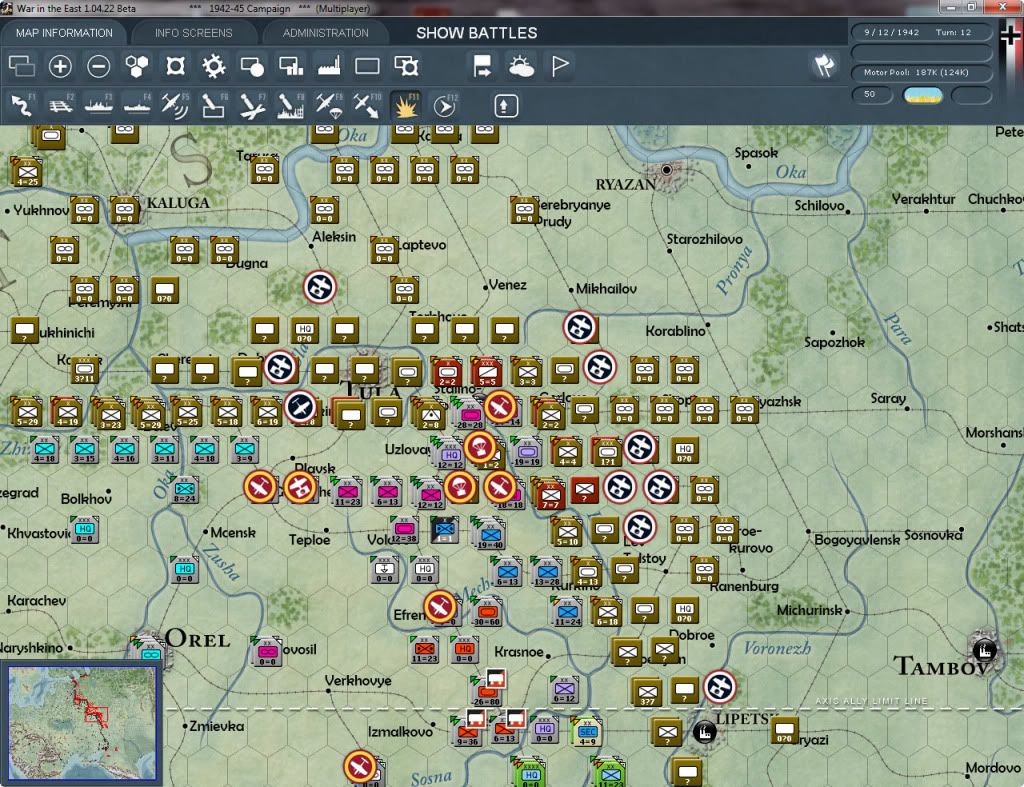Select pink HQ 0=0 near Novosil
Image resolution: width=1024 pixels, height=787 pixels.
coord(266,651)
